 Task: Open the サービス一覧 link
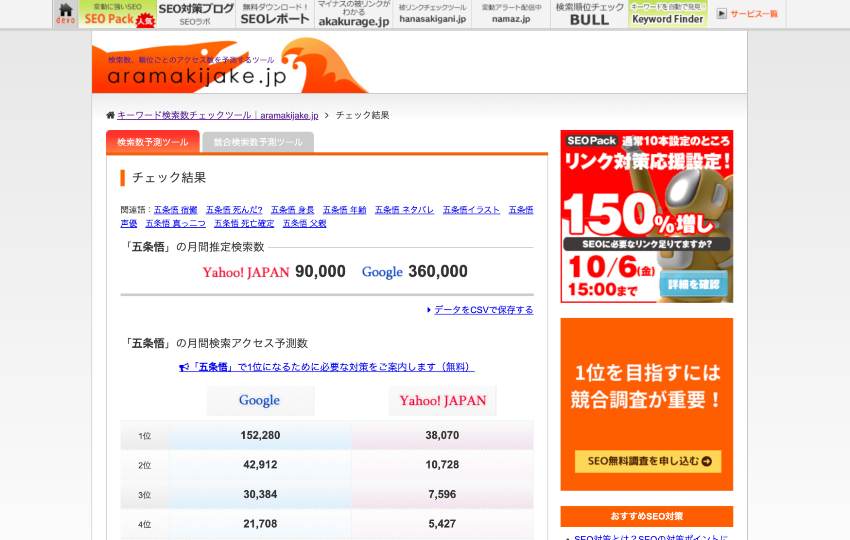point(754,14)
